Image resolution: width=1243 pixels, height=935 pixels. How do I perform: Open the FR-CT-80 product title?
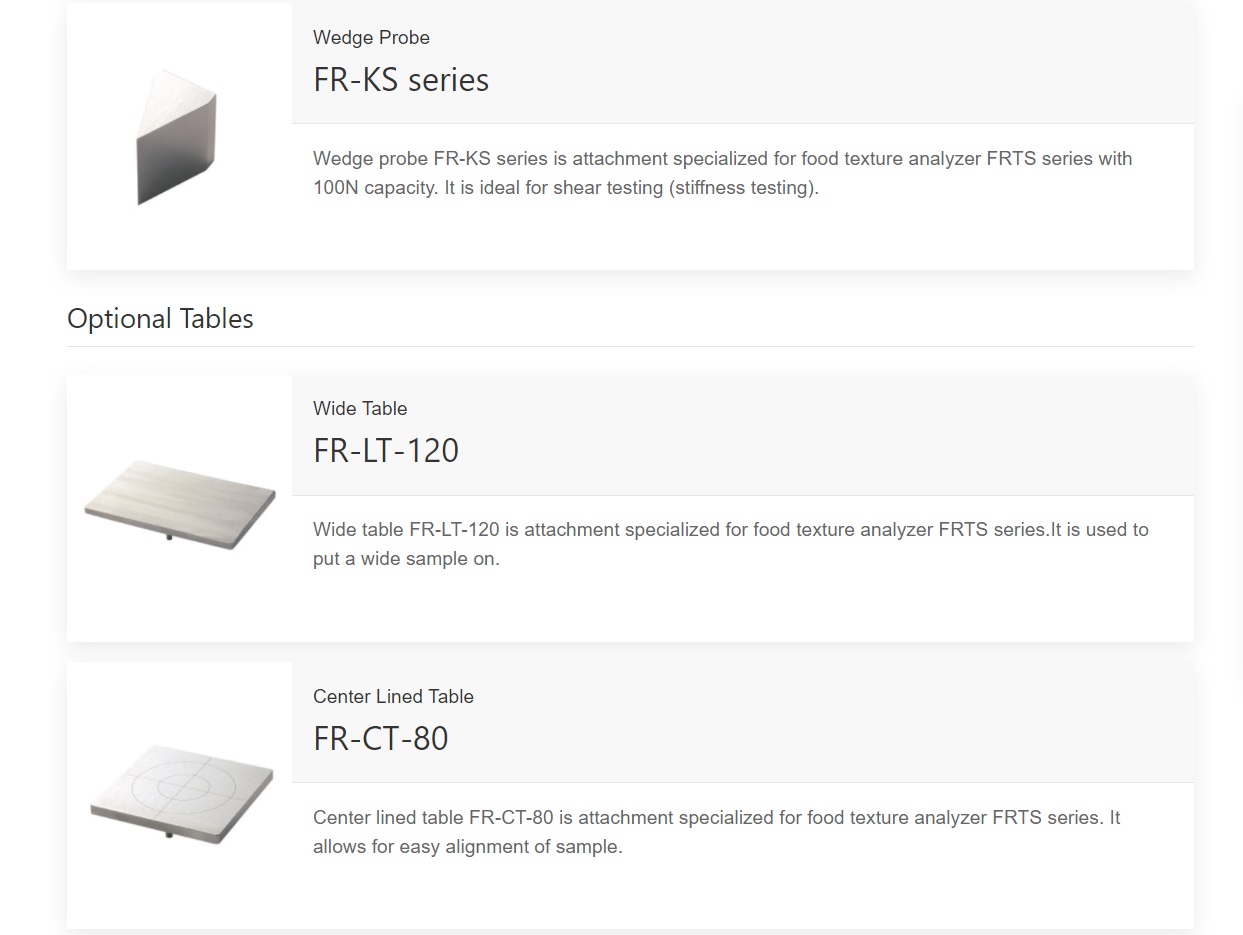click(381, 739)
